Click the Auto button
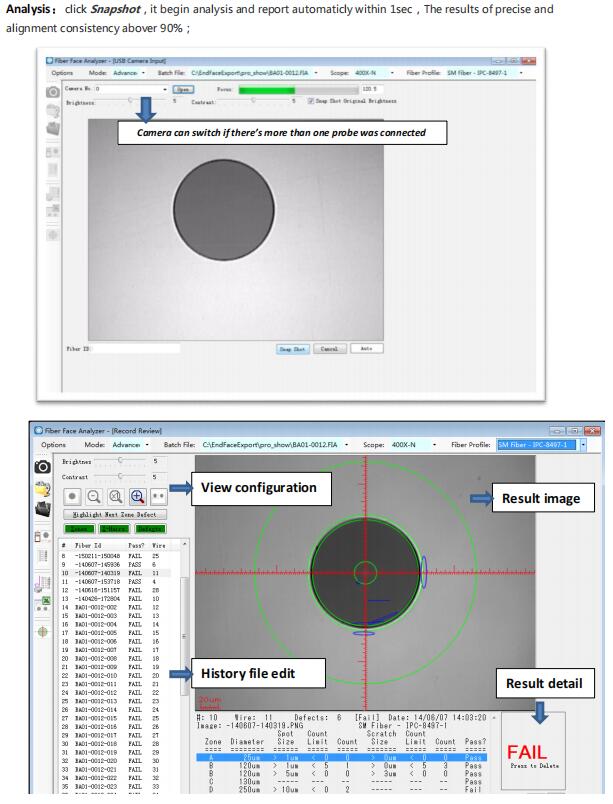Screen dimensions: 613x804 (x=366, y=349)
